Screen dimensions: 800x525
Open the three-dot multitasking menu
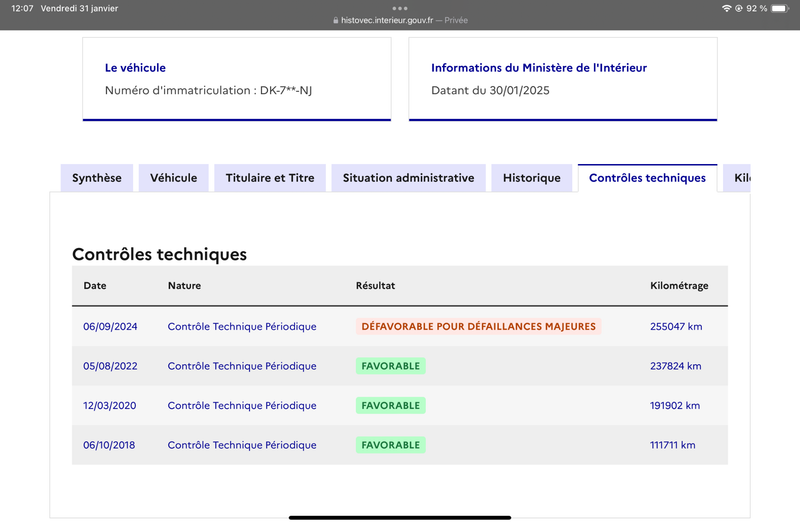[399, 8]
